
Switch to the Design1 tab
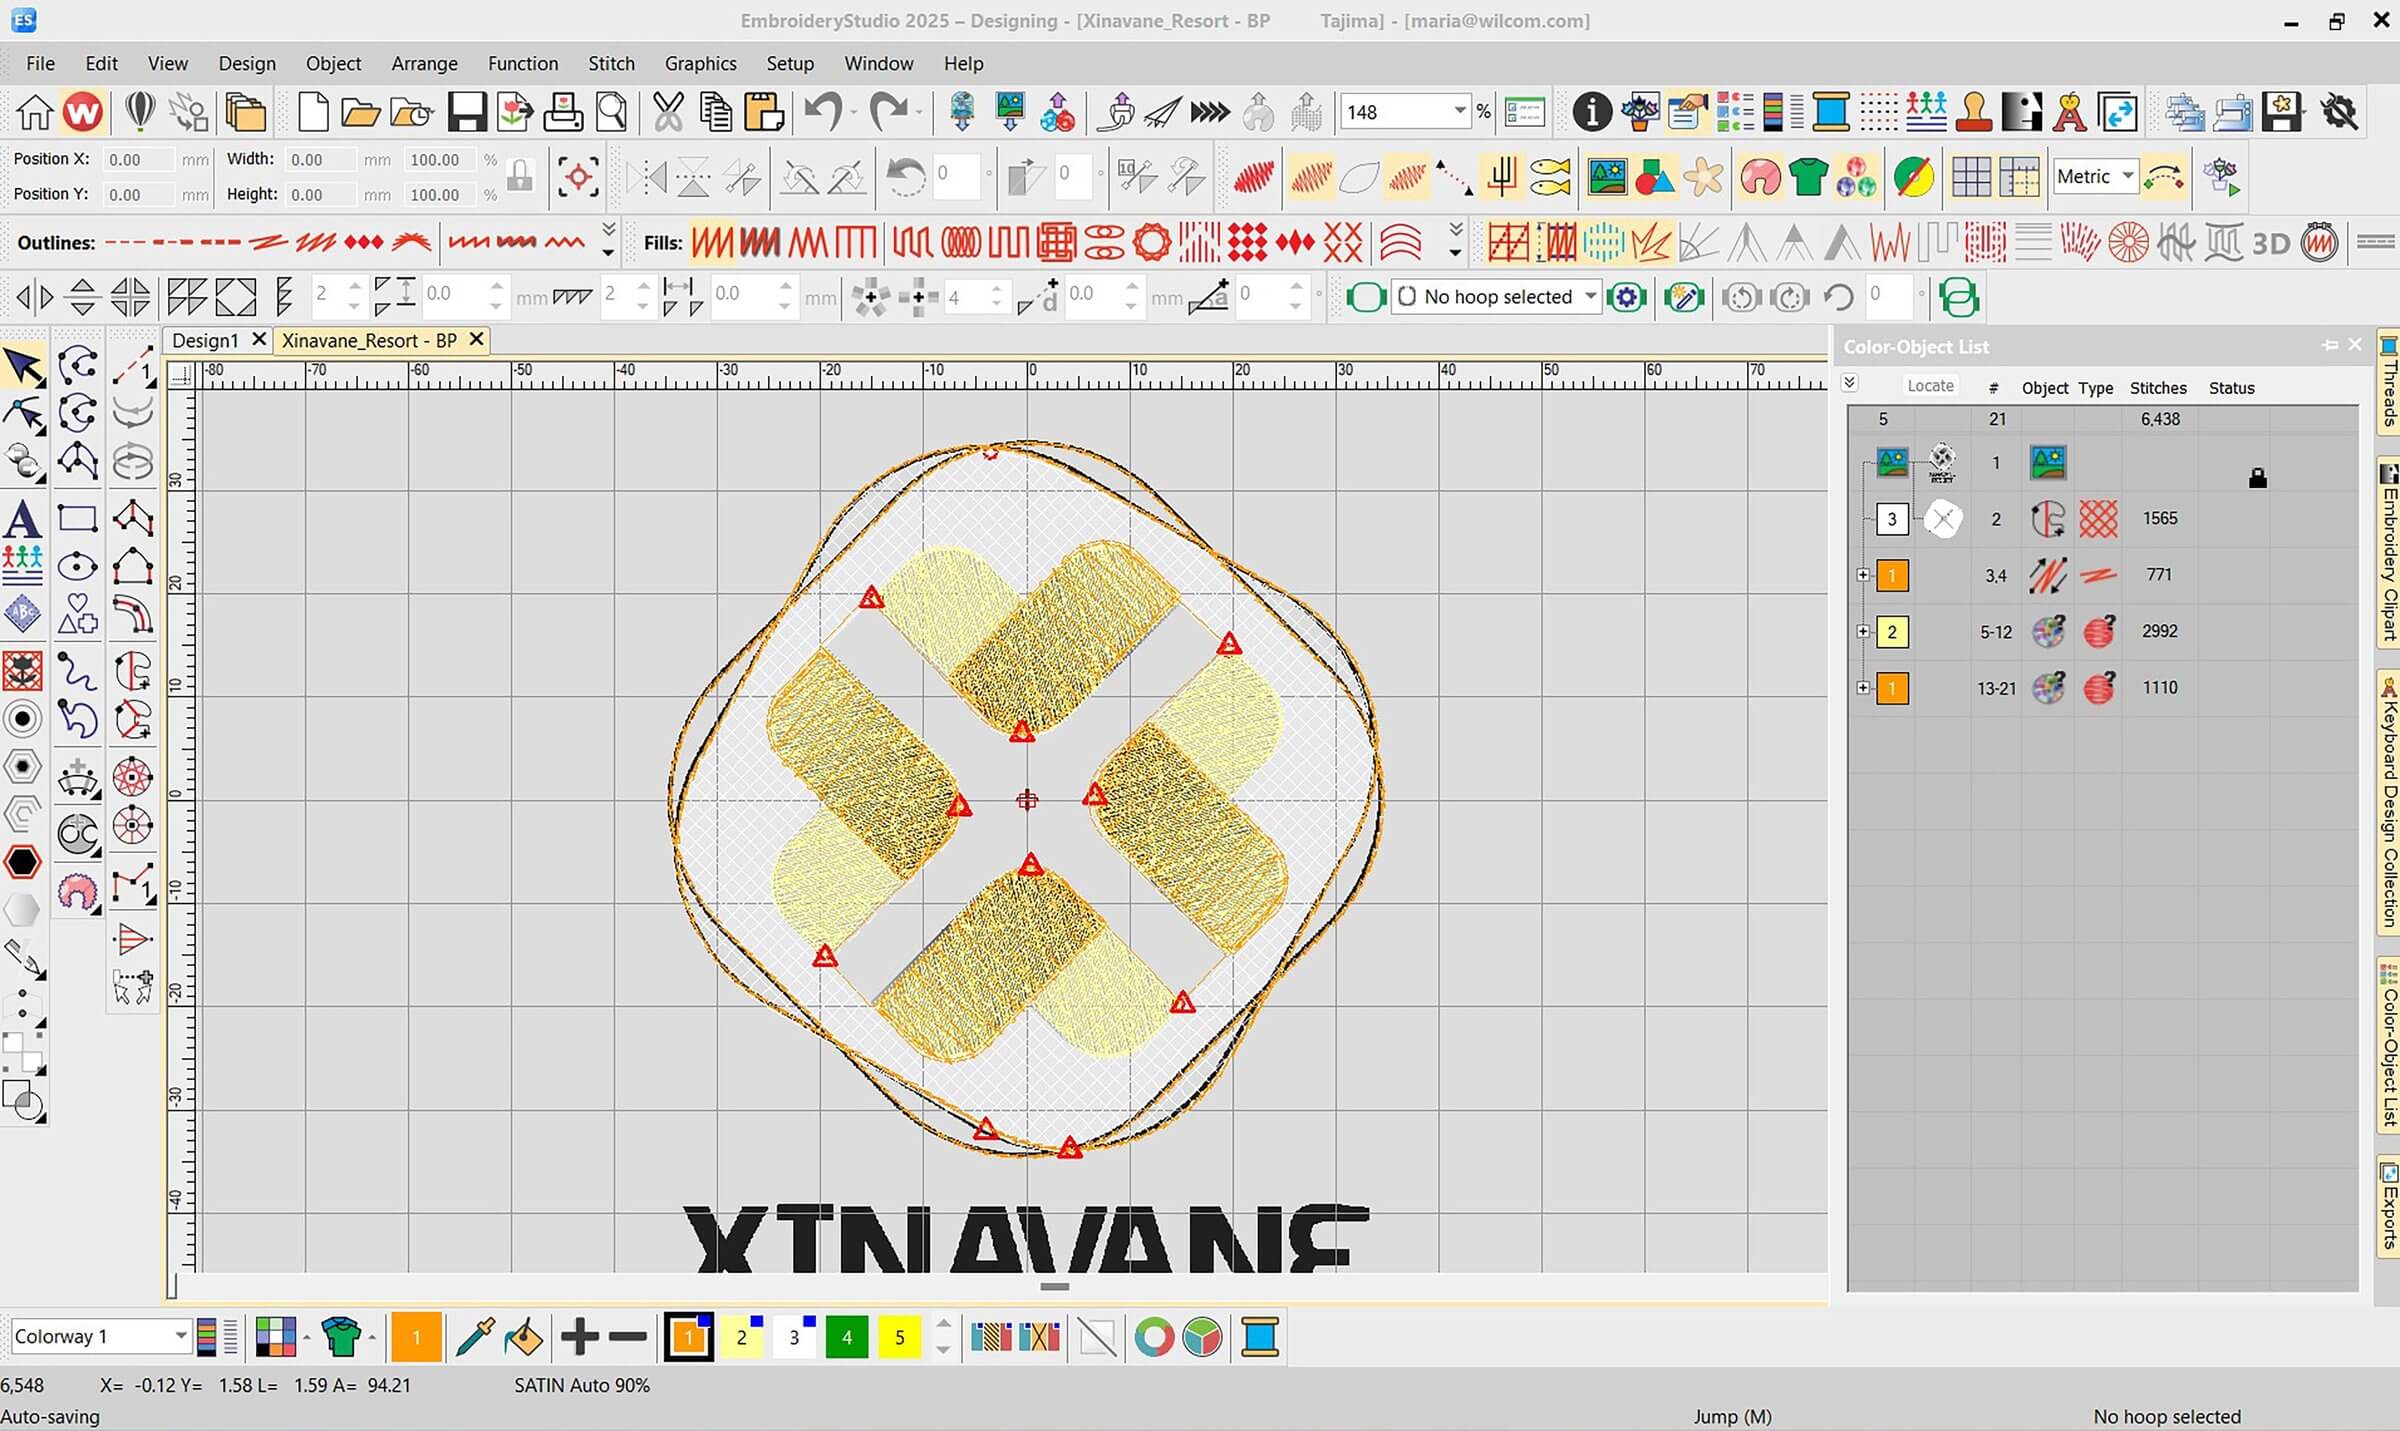[x=205, y=340]
